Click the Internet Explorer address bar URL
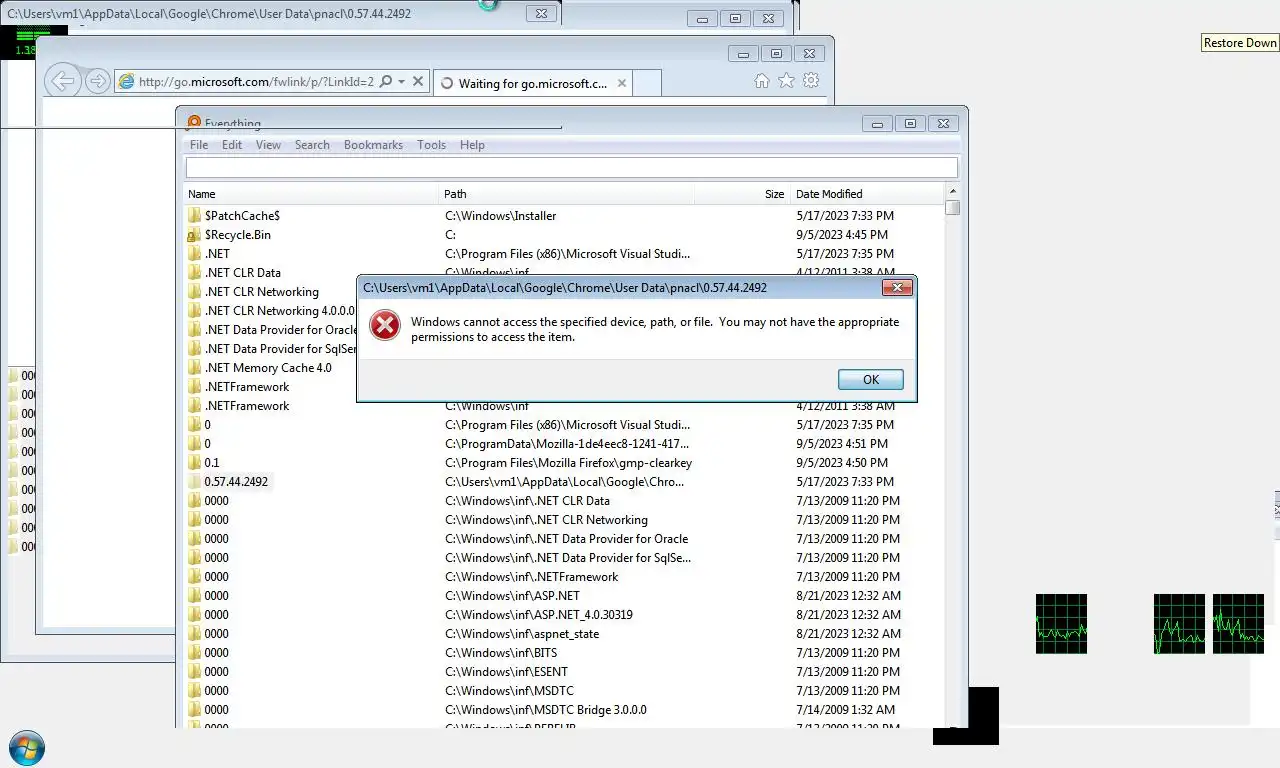This screenshot has height=768, width=1280. 256,82
